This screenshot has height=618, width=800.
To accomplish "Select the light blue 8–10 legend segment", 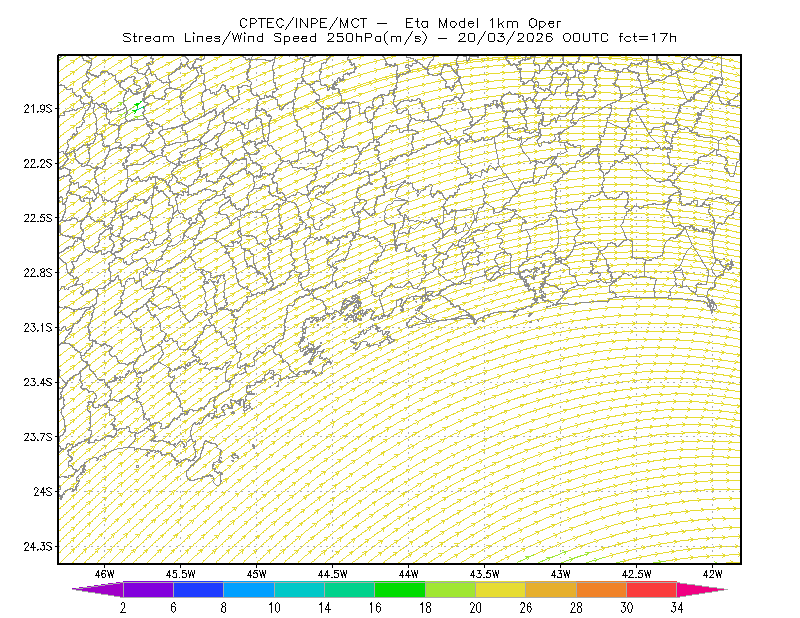I will pos(249,589).
